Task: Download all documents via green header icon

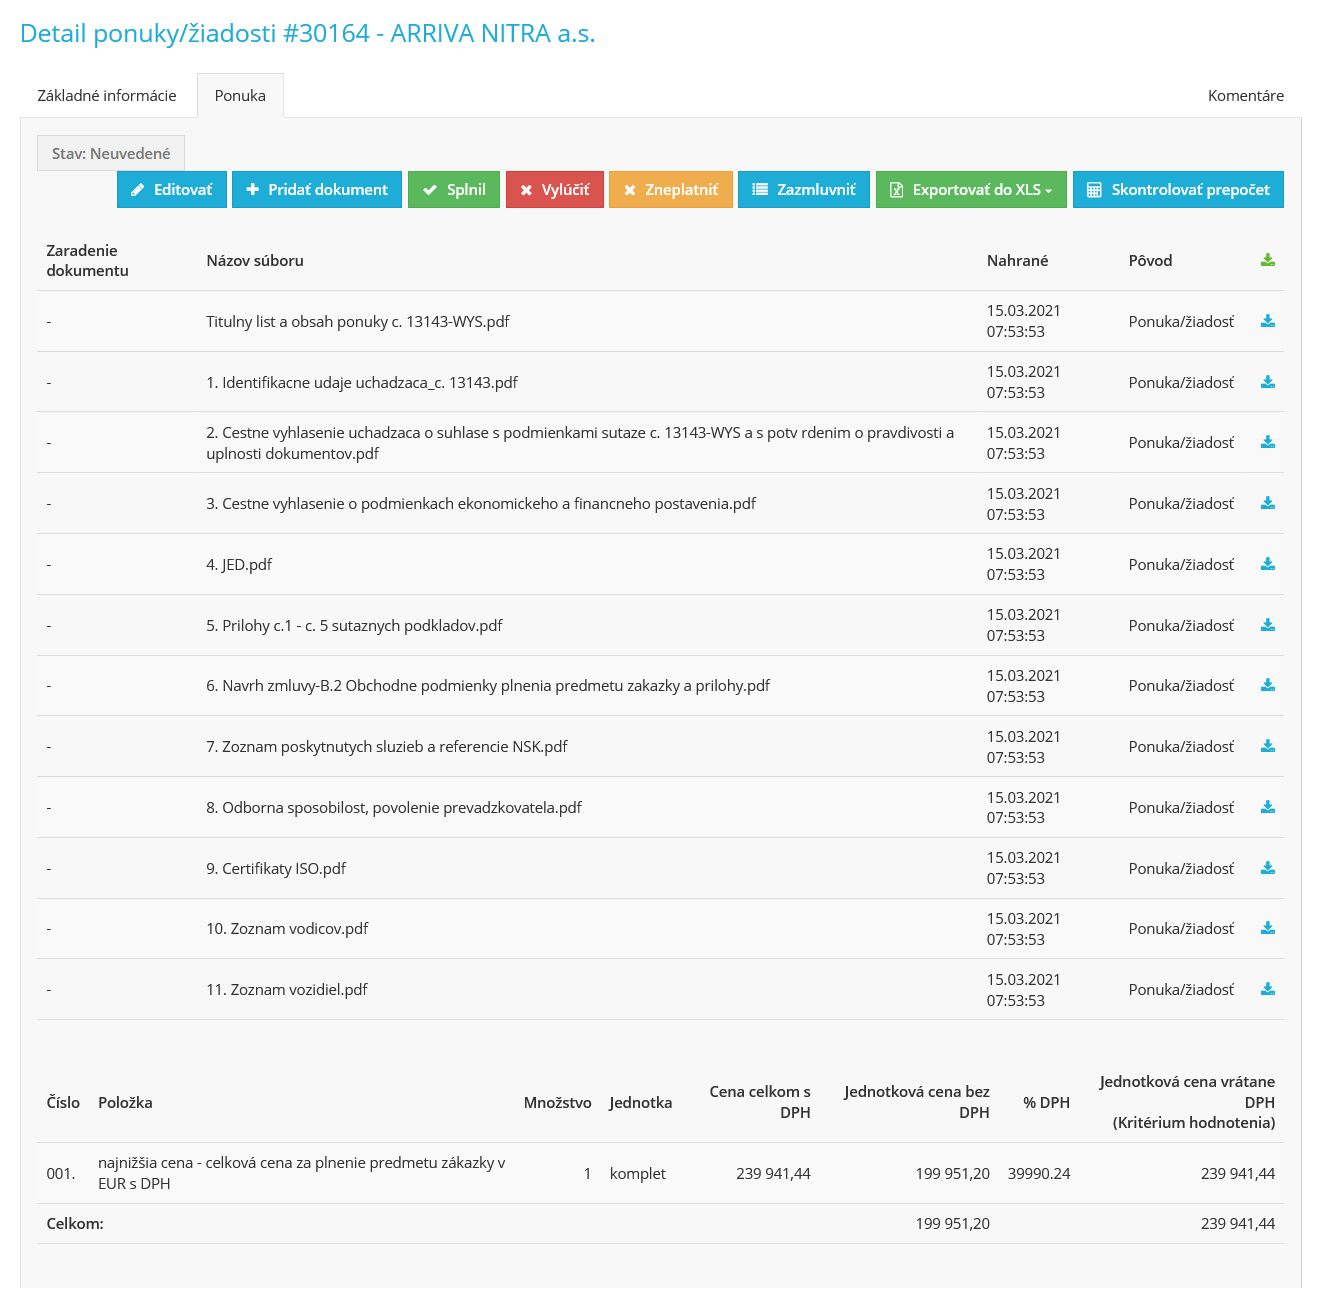Action: tap(1267, 261)
